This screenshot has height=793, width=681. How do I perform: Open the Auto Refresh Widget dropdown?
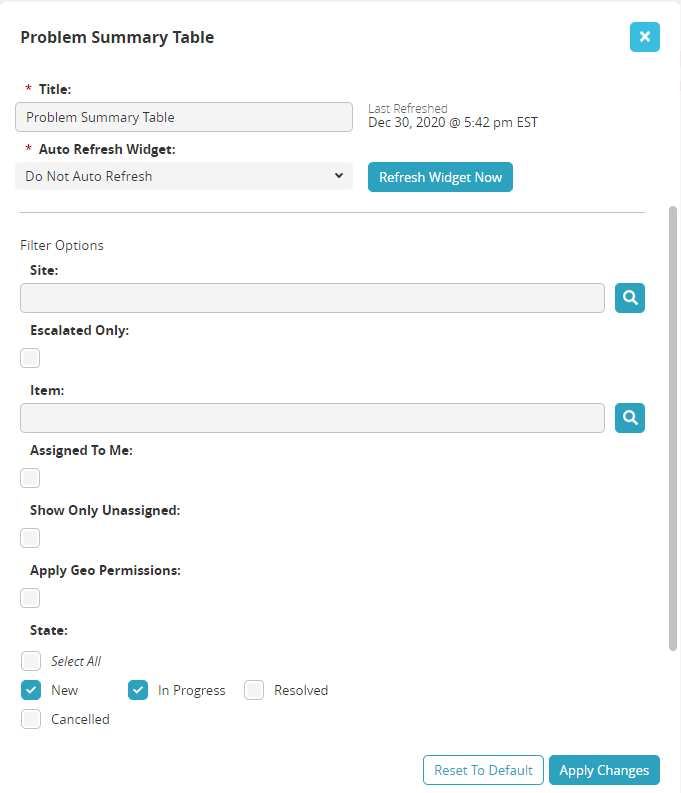tap(184, 176)
